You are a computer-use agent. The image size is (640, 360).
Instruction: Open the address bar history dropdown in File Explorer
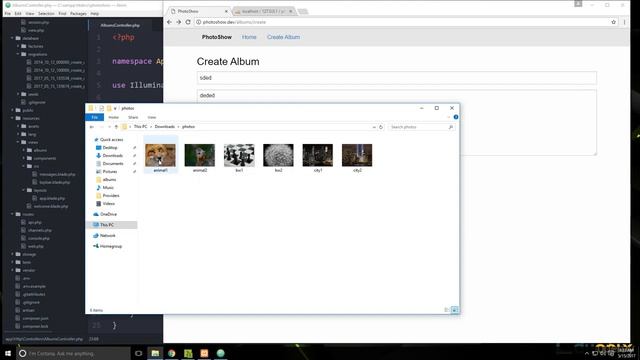[x=374, y=127]
